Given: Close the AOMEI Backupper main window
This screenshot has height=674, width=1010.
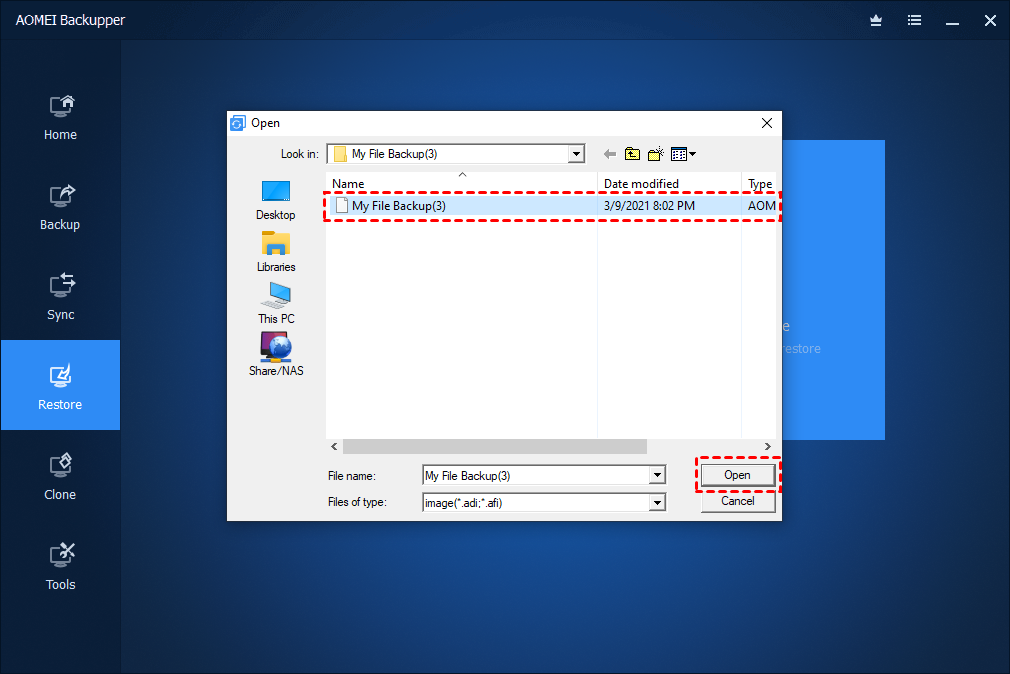Looking at the screenshot, I should tap(990, 21).
